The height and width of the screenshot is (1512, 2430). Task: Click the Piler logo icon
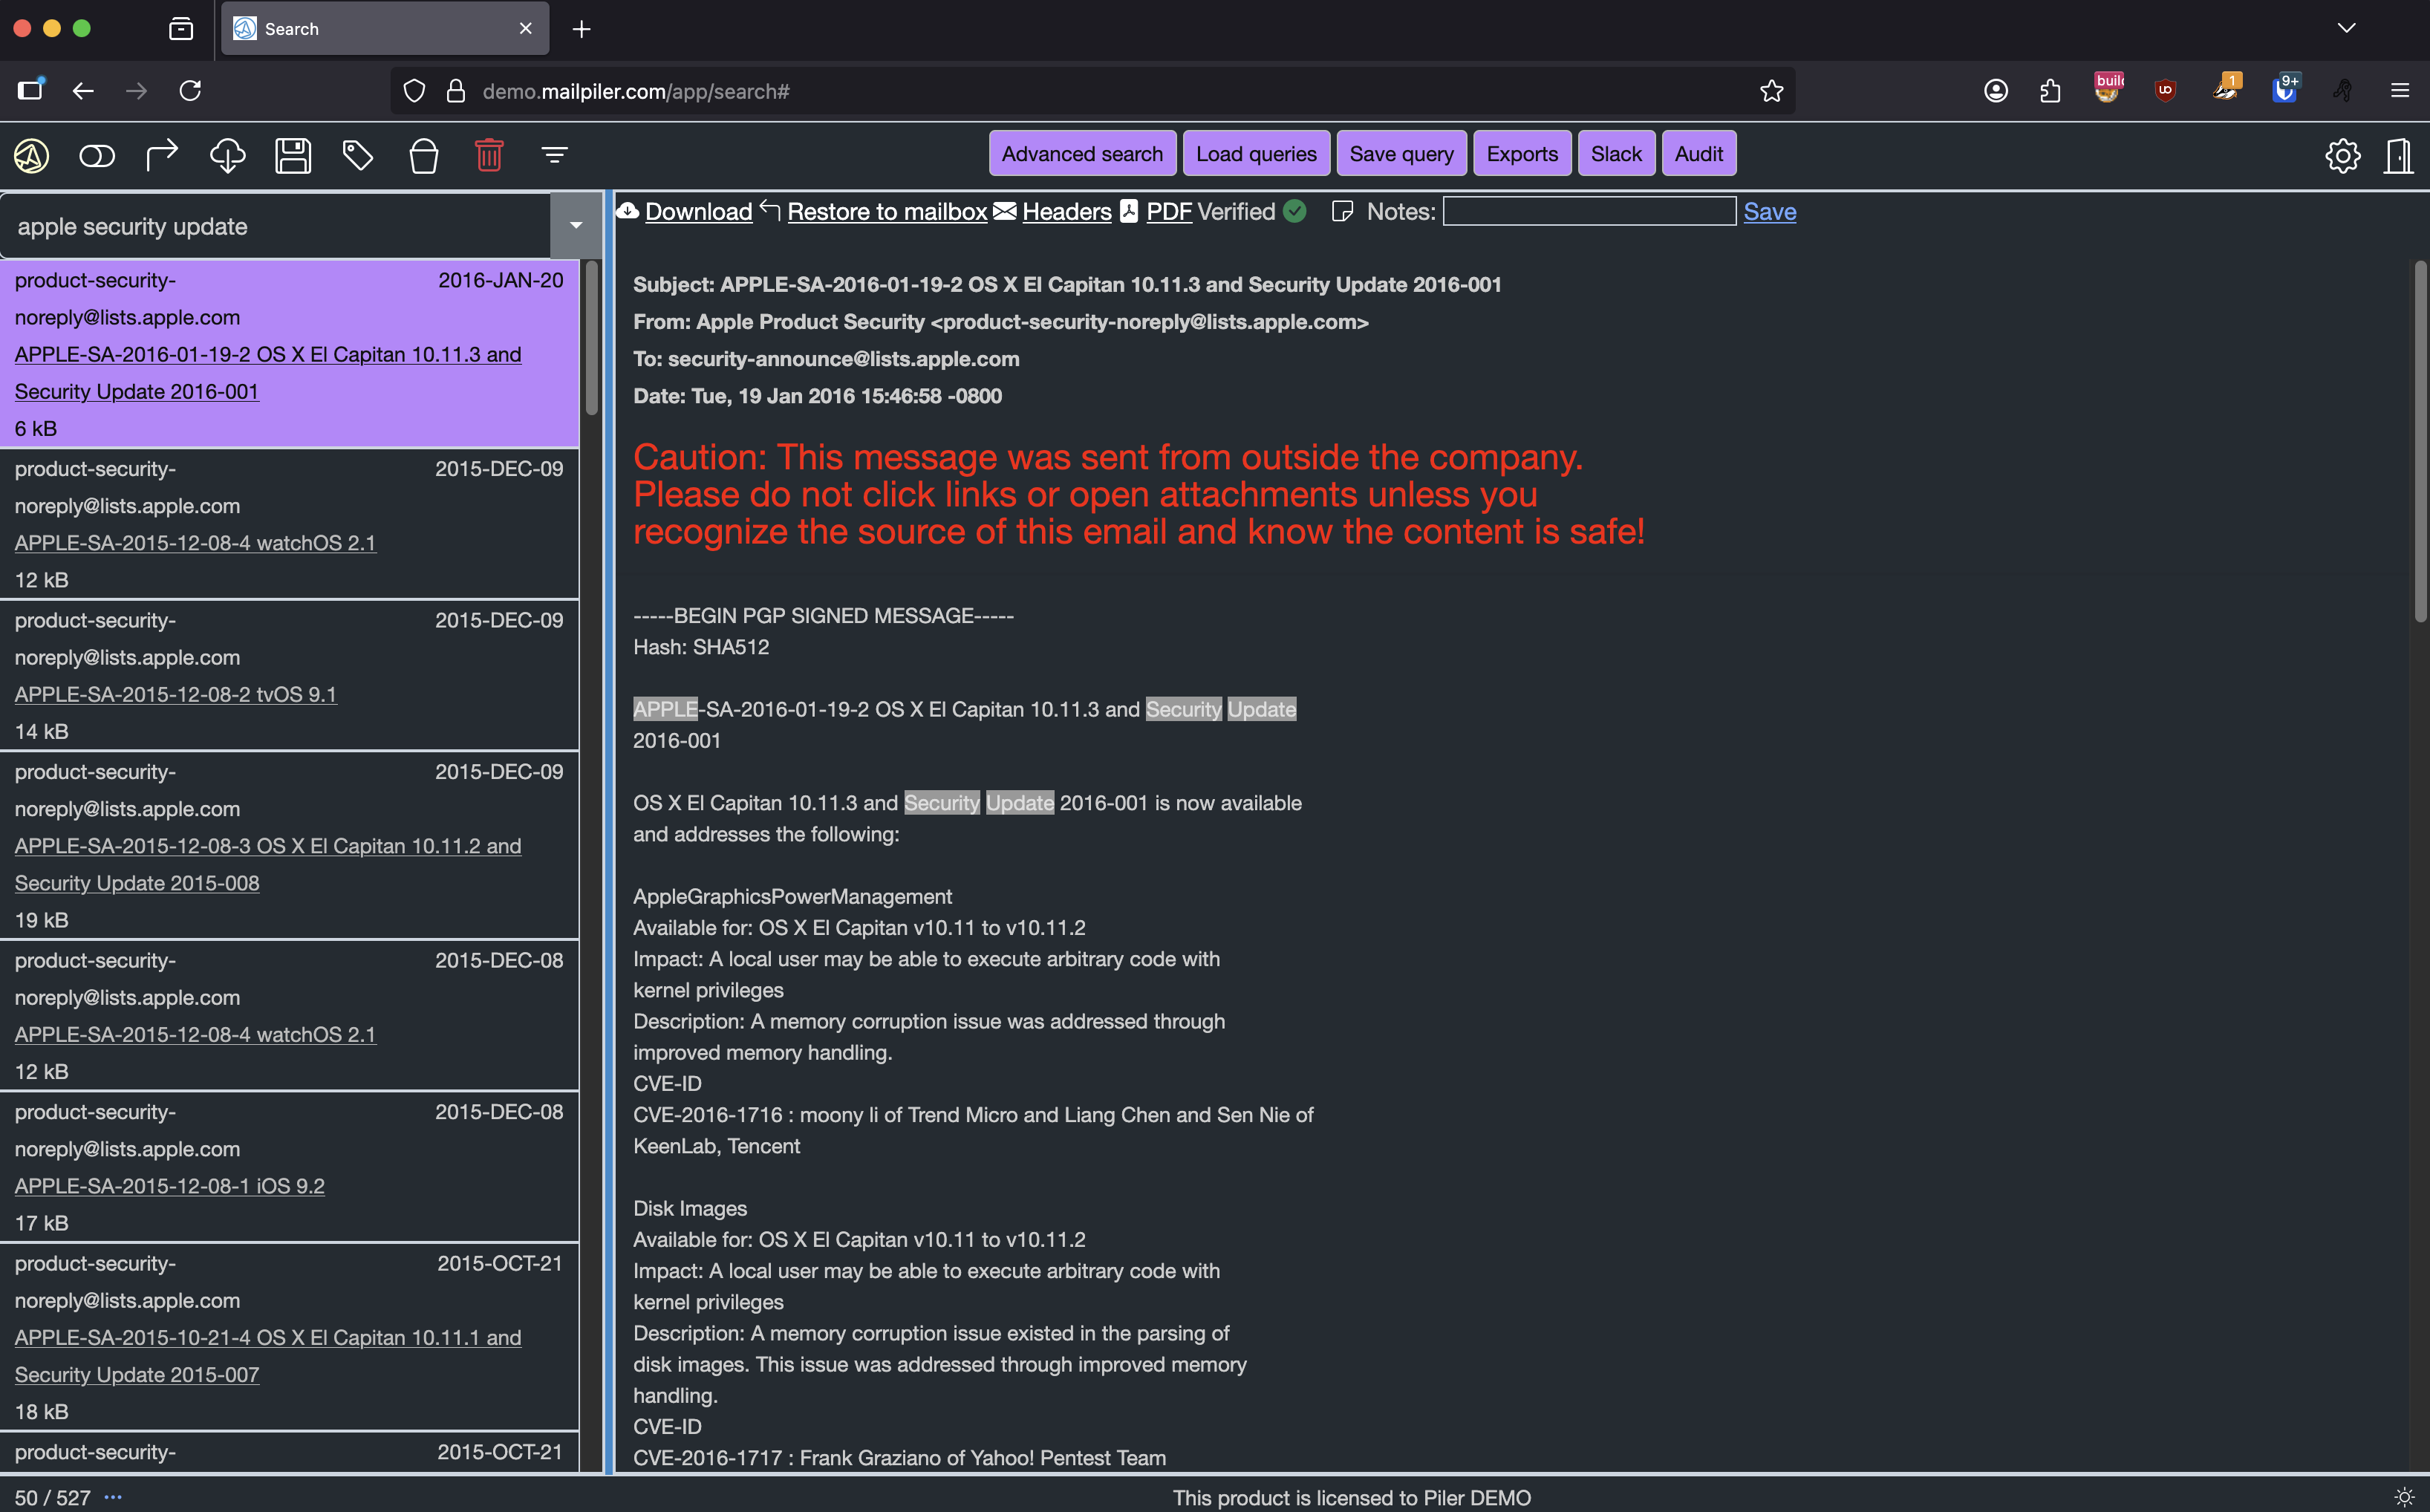(x=31, y=155)
